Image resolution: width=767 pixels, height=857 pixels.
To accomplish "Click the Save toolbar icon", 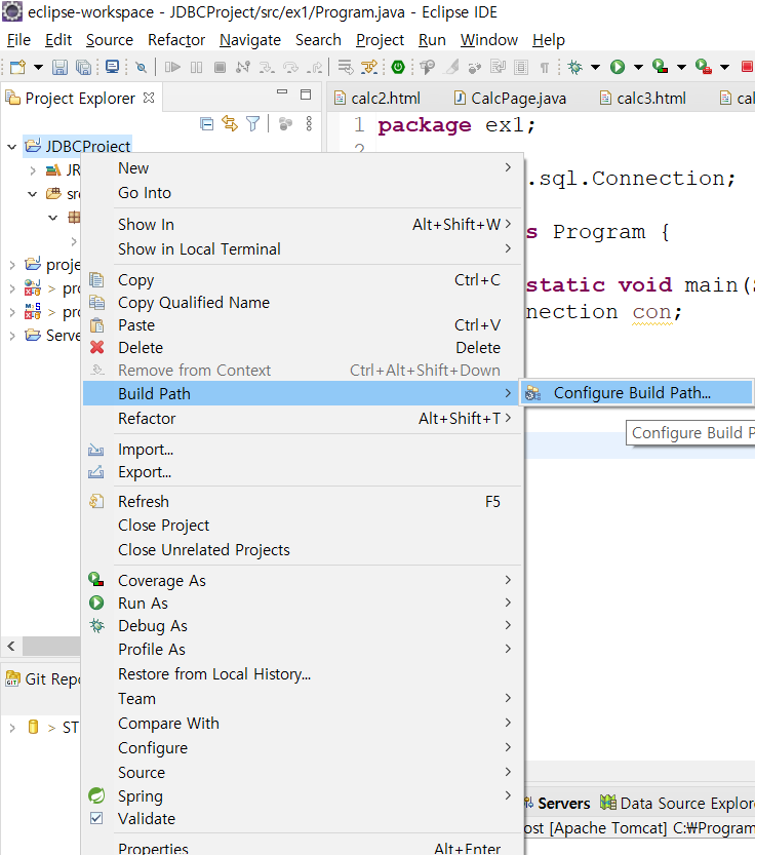I will click(x=59, y=67).
